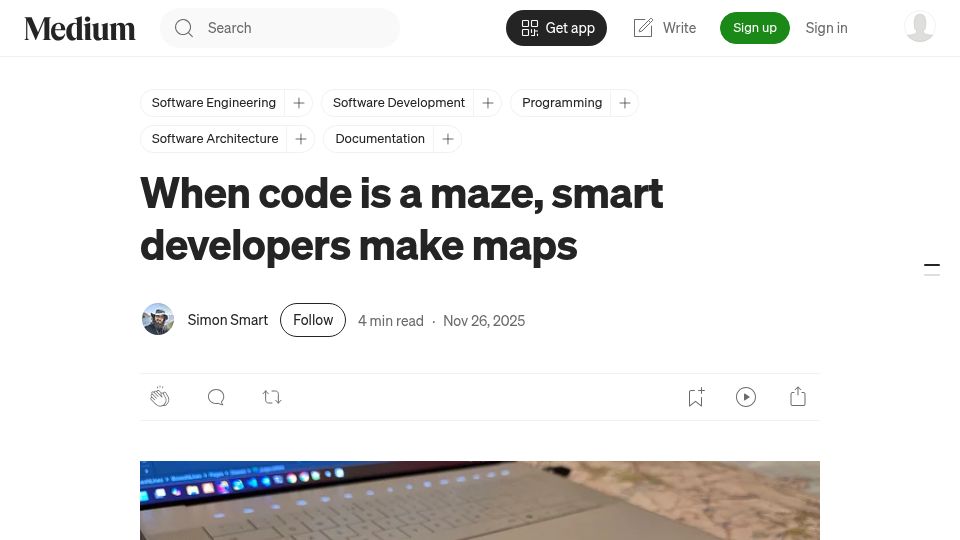Click the article title heading
This screenshot has width=960, height=540.
tap(402, 219)
